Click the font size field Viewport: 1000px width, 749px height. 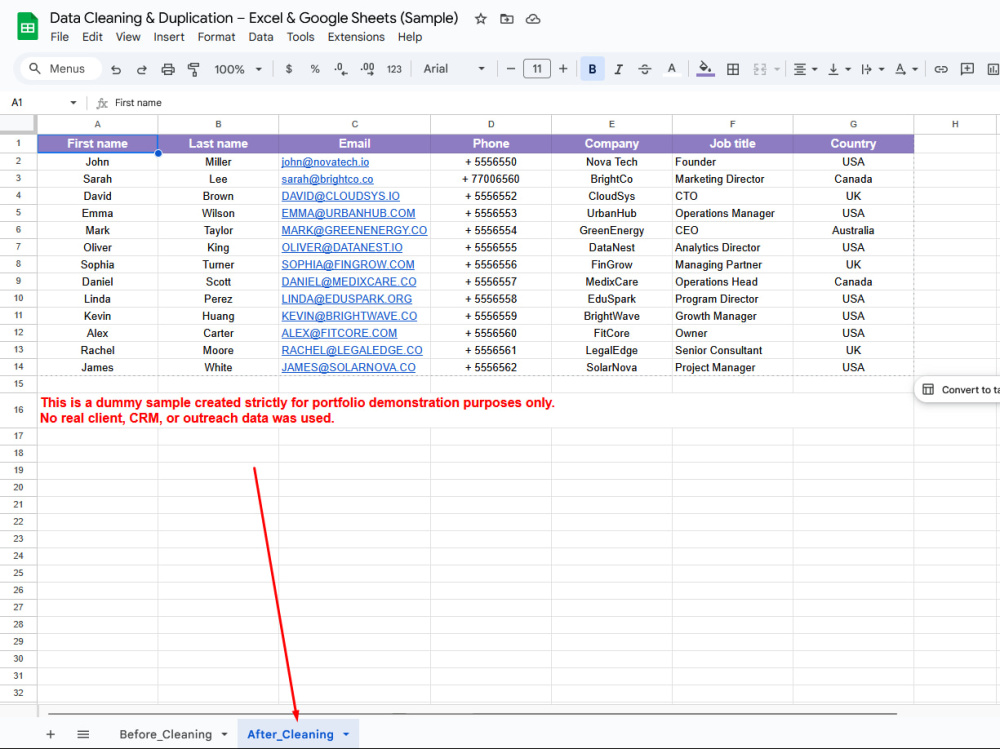(537, 69)
